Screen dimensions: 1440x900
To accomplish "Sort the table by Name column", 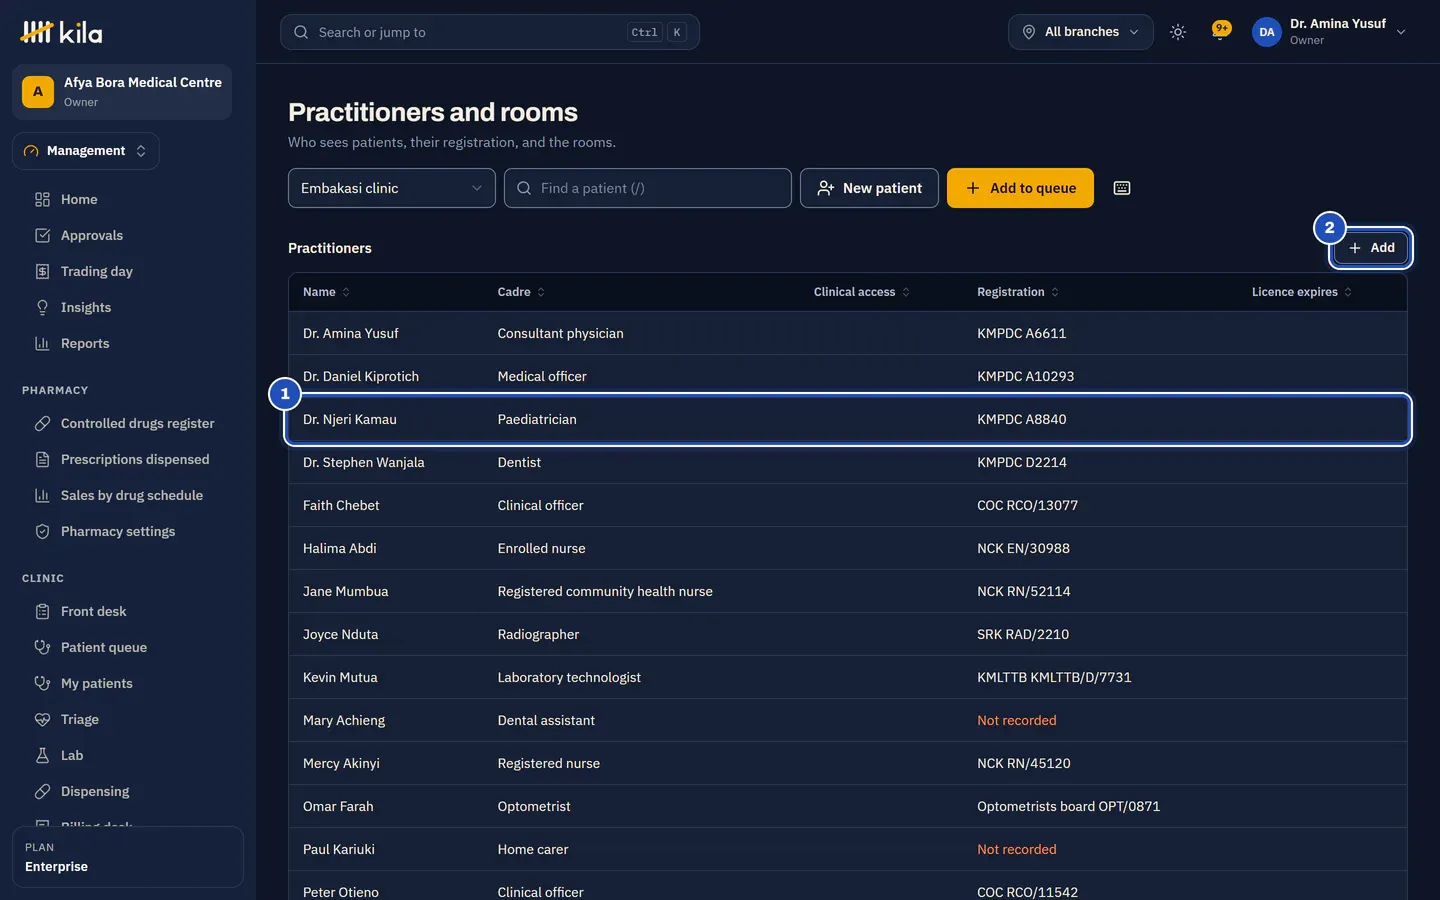I will click(x=326, y=292).
